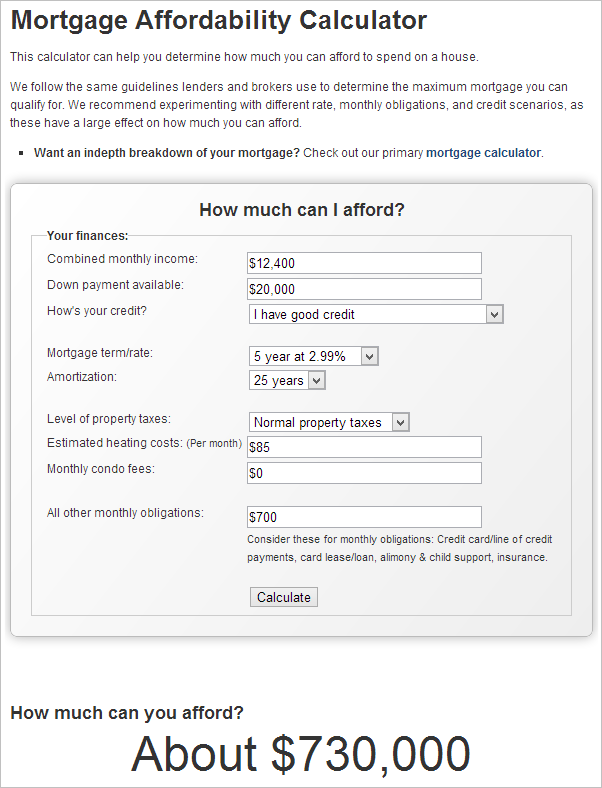Click the 'About $730,000' result text
The height and width of the screenshot is (788, 602).
coord(301,753)
